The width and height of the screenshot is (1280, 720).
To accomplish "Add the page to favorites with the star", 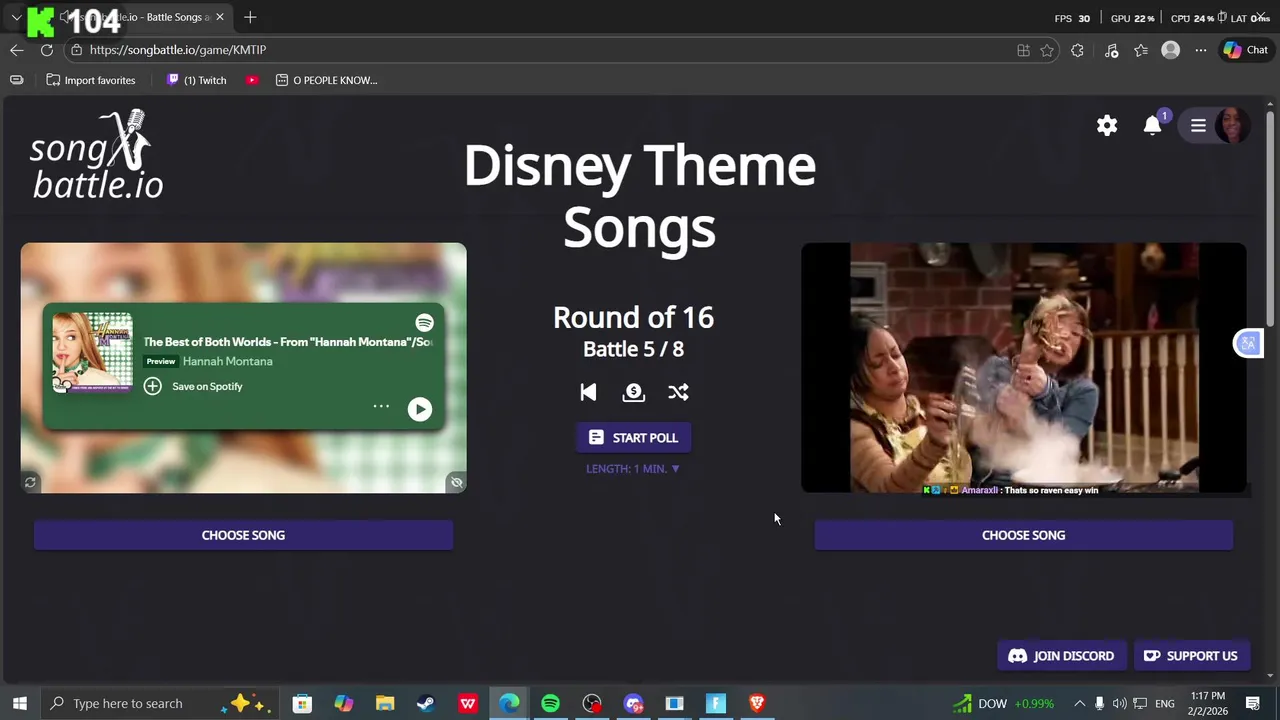I will [1047, 50].
